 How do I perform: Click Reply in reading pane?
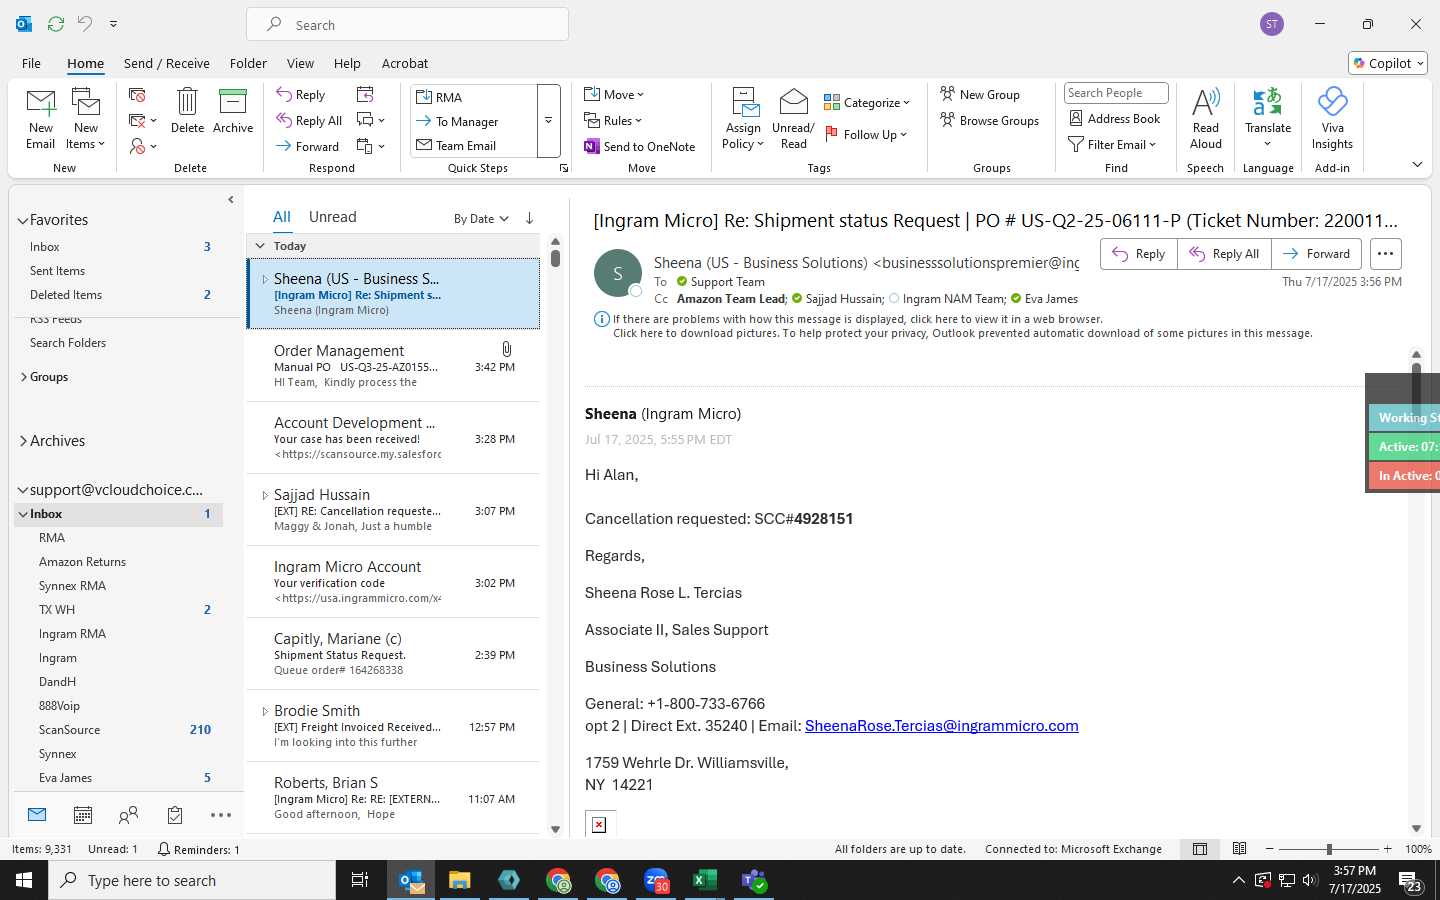pyautogui.click(x=1139, y=254)
